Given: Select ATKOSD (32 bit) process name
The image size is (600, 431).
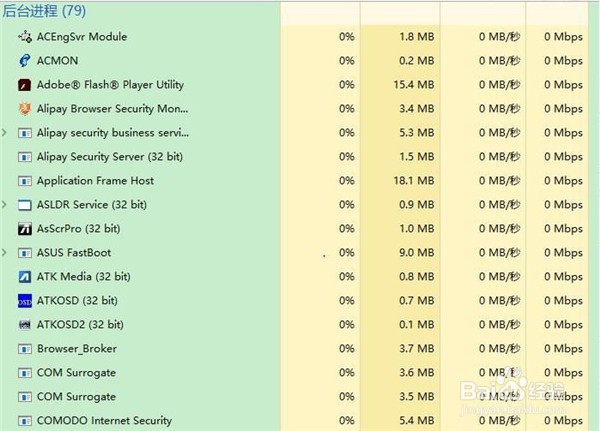Looking at the screenshot, I should [x=77, y=301].
